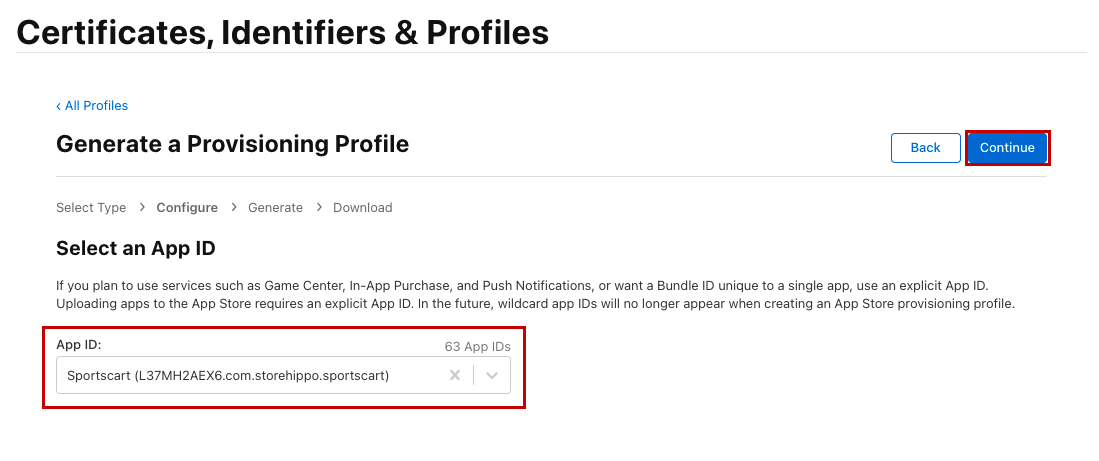Viewport: 1099px width, 461px height.
Task: Click the explicit App ID description paragraph
Action: (x=535, y=294)
